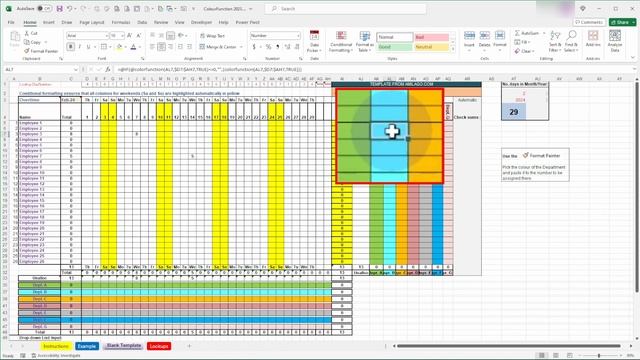Toggle Italic formatting

(x=80, y=47)
